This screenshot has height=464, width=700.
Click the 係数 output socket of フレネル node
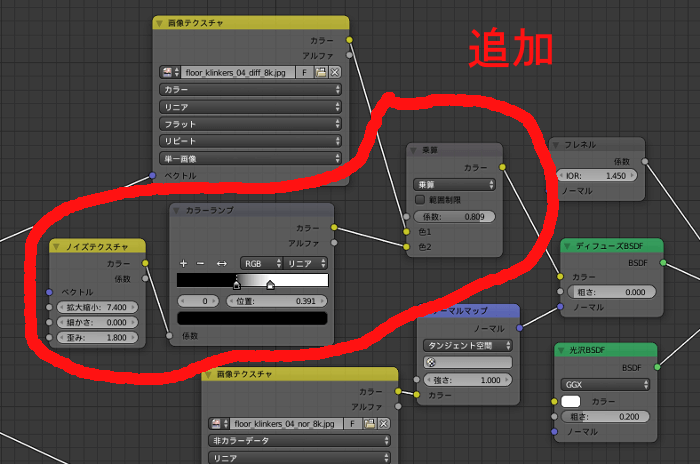[x=645, y=161]
